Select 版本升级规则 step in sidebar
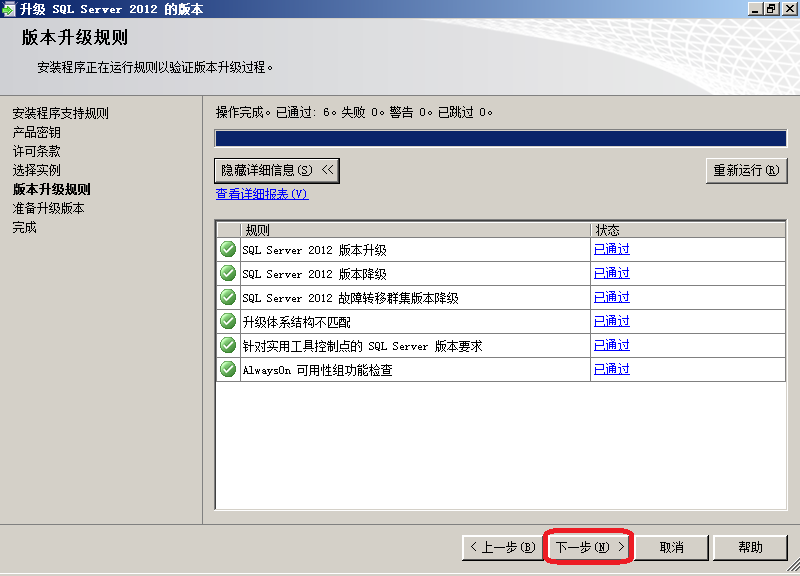Image resolution: width=800 pixels, height=576 pixels. click(x=52, y=189)
